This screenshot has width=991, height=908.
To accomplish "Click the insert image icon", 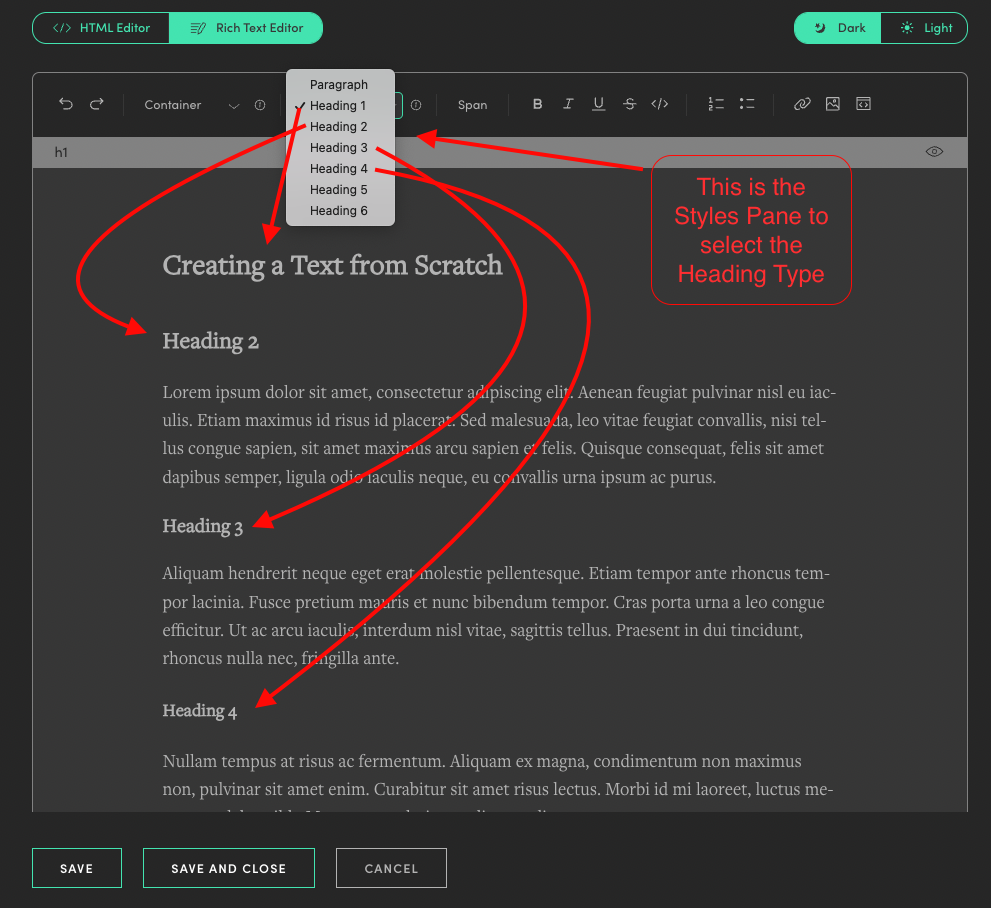I will click(832, 103).
